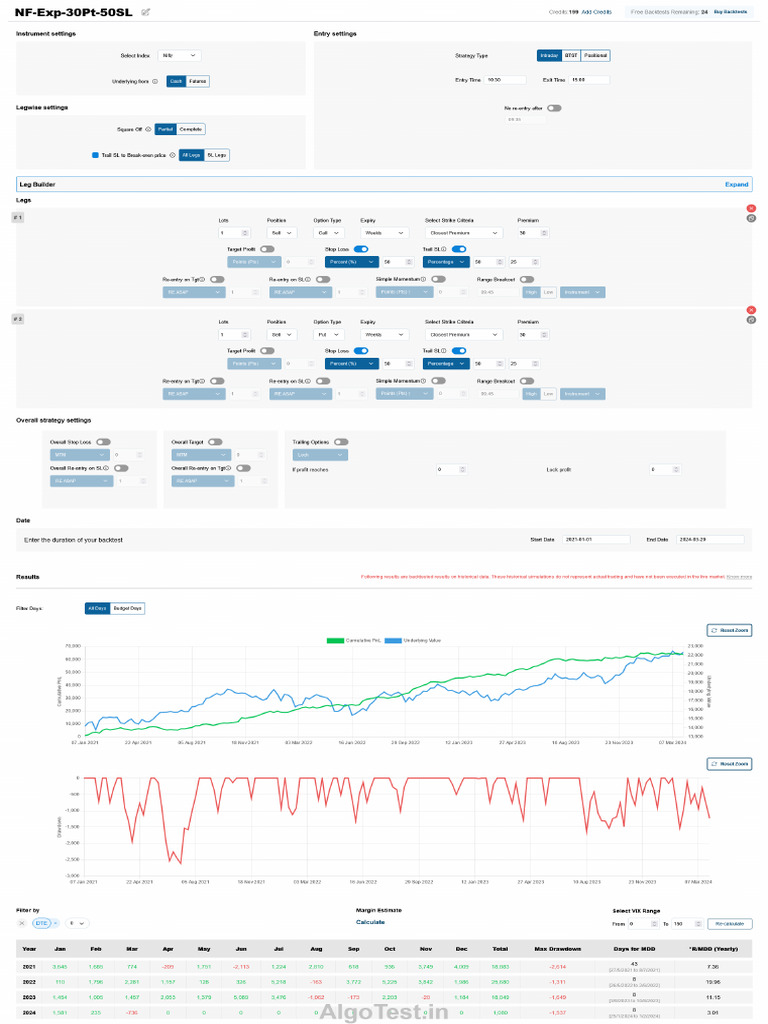Click the info icon next to Square Off

(147, 129)
